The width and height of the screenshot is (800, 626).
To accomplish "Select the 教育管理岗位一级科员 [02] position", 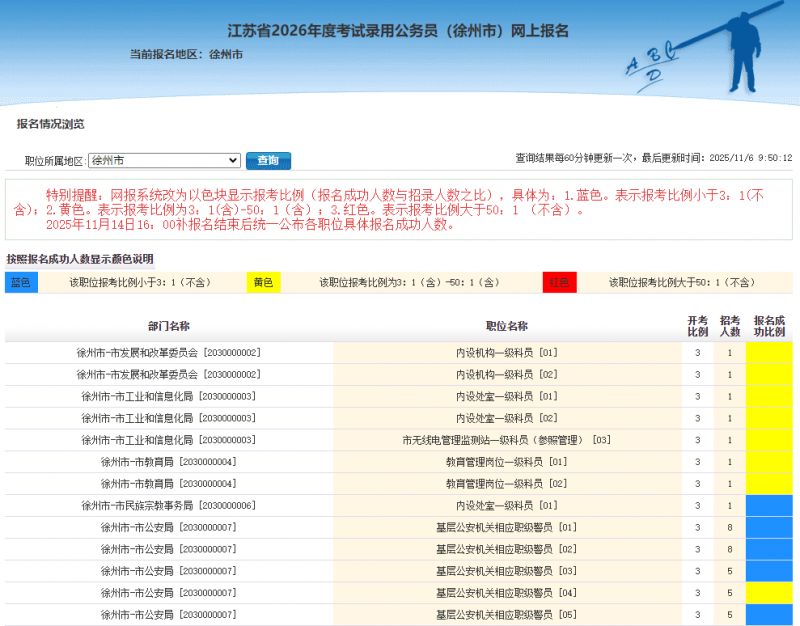I will pos(506,484).
